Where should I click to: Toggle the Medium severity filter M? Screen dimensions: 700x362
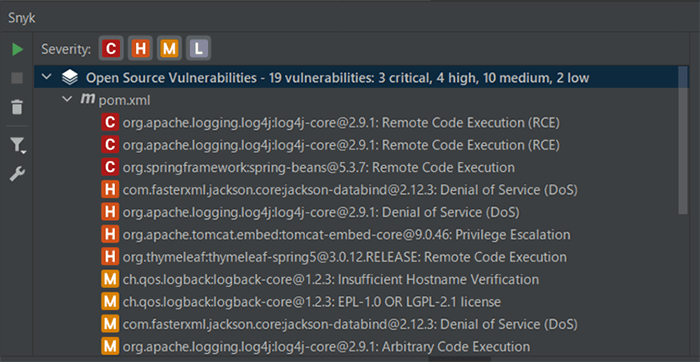click(x=169, y=48)
